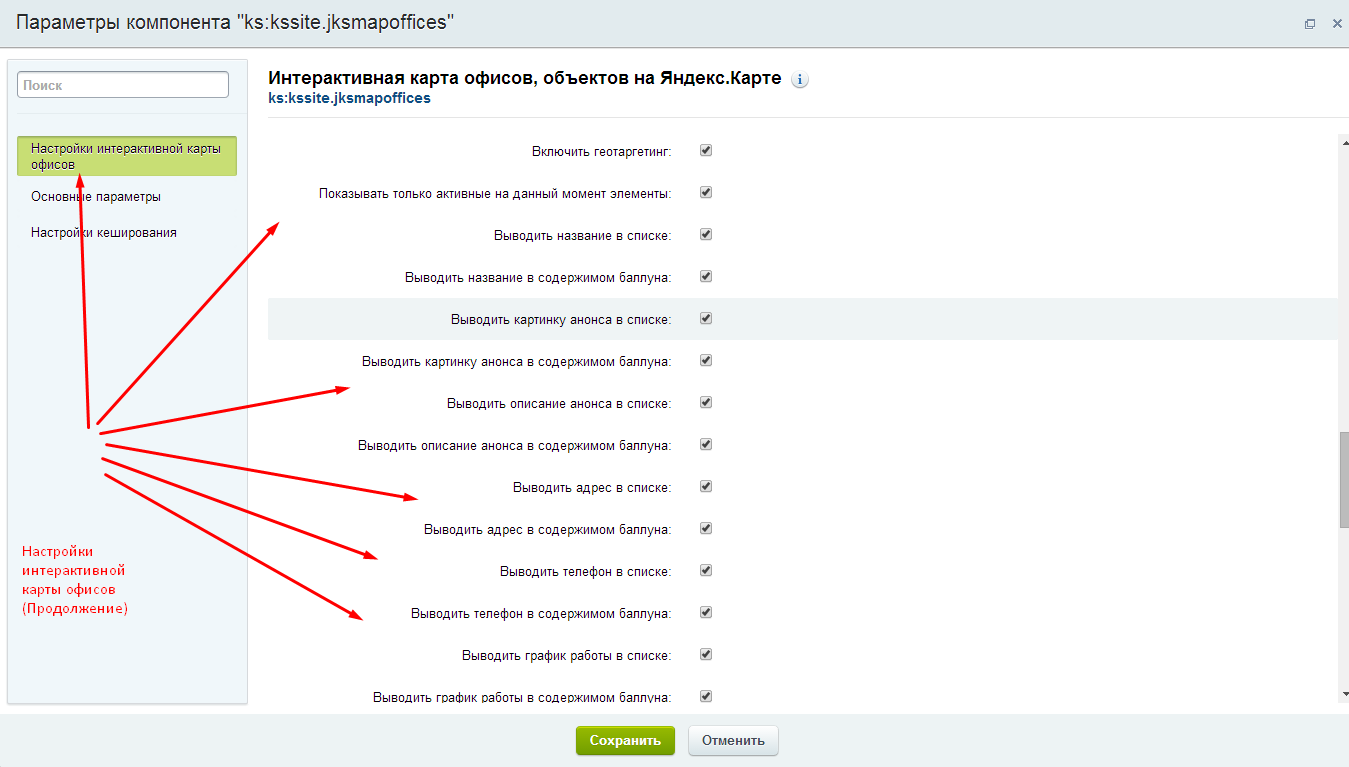Open the 'Основные параметры' section
This screenshot has height=767, width=1349.
[96, 197]
